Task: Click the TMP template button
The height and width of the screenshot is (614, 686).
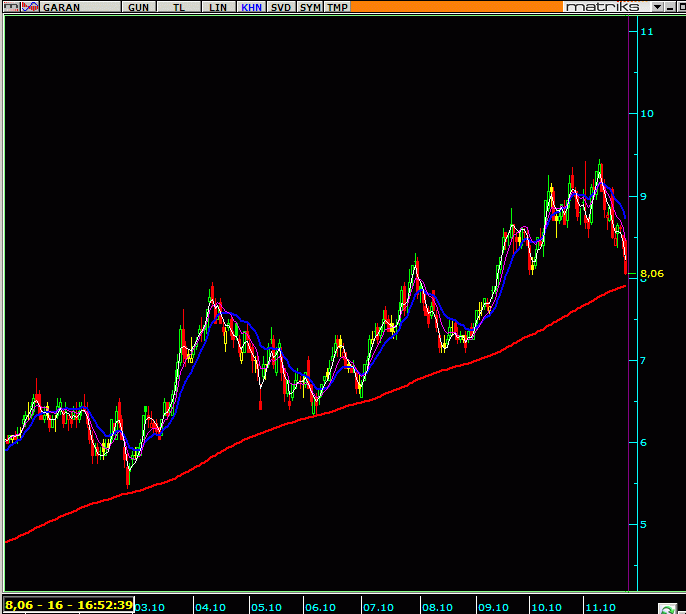Action: click(x=338, y=7)
